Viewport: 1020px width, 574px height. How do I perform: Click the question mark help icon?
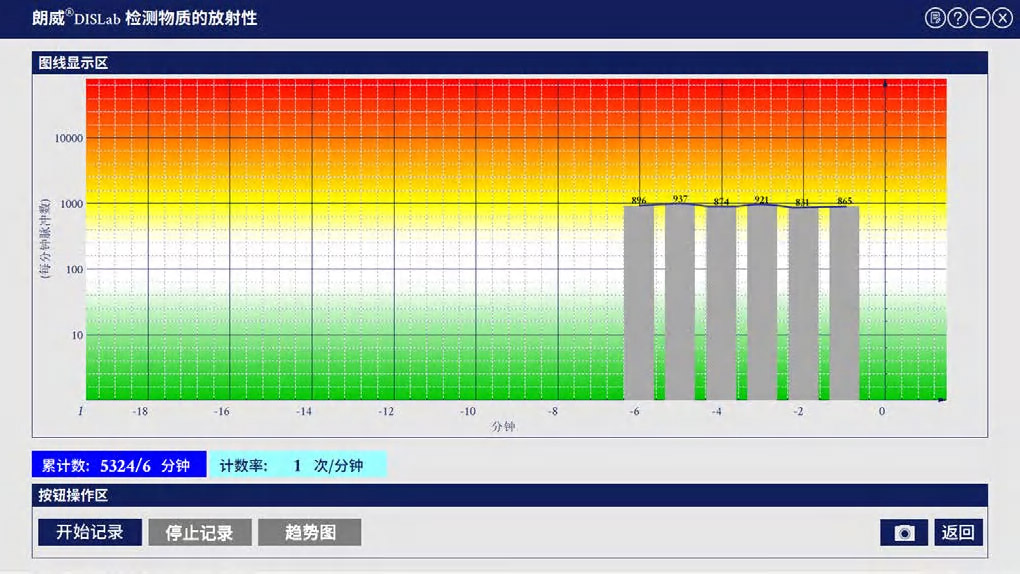(957, 18)
